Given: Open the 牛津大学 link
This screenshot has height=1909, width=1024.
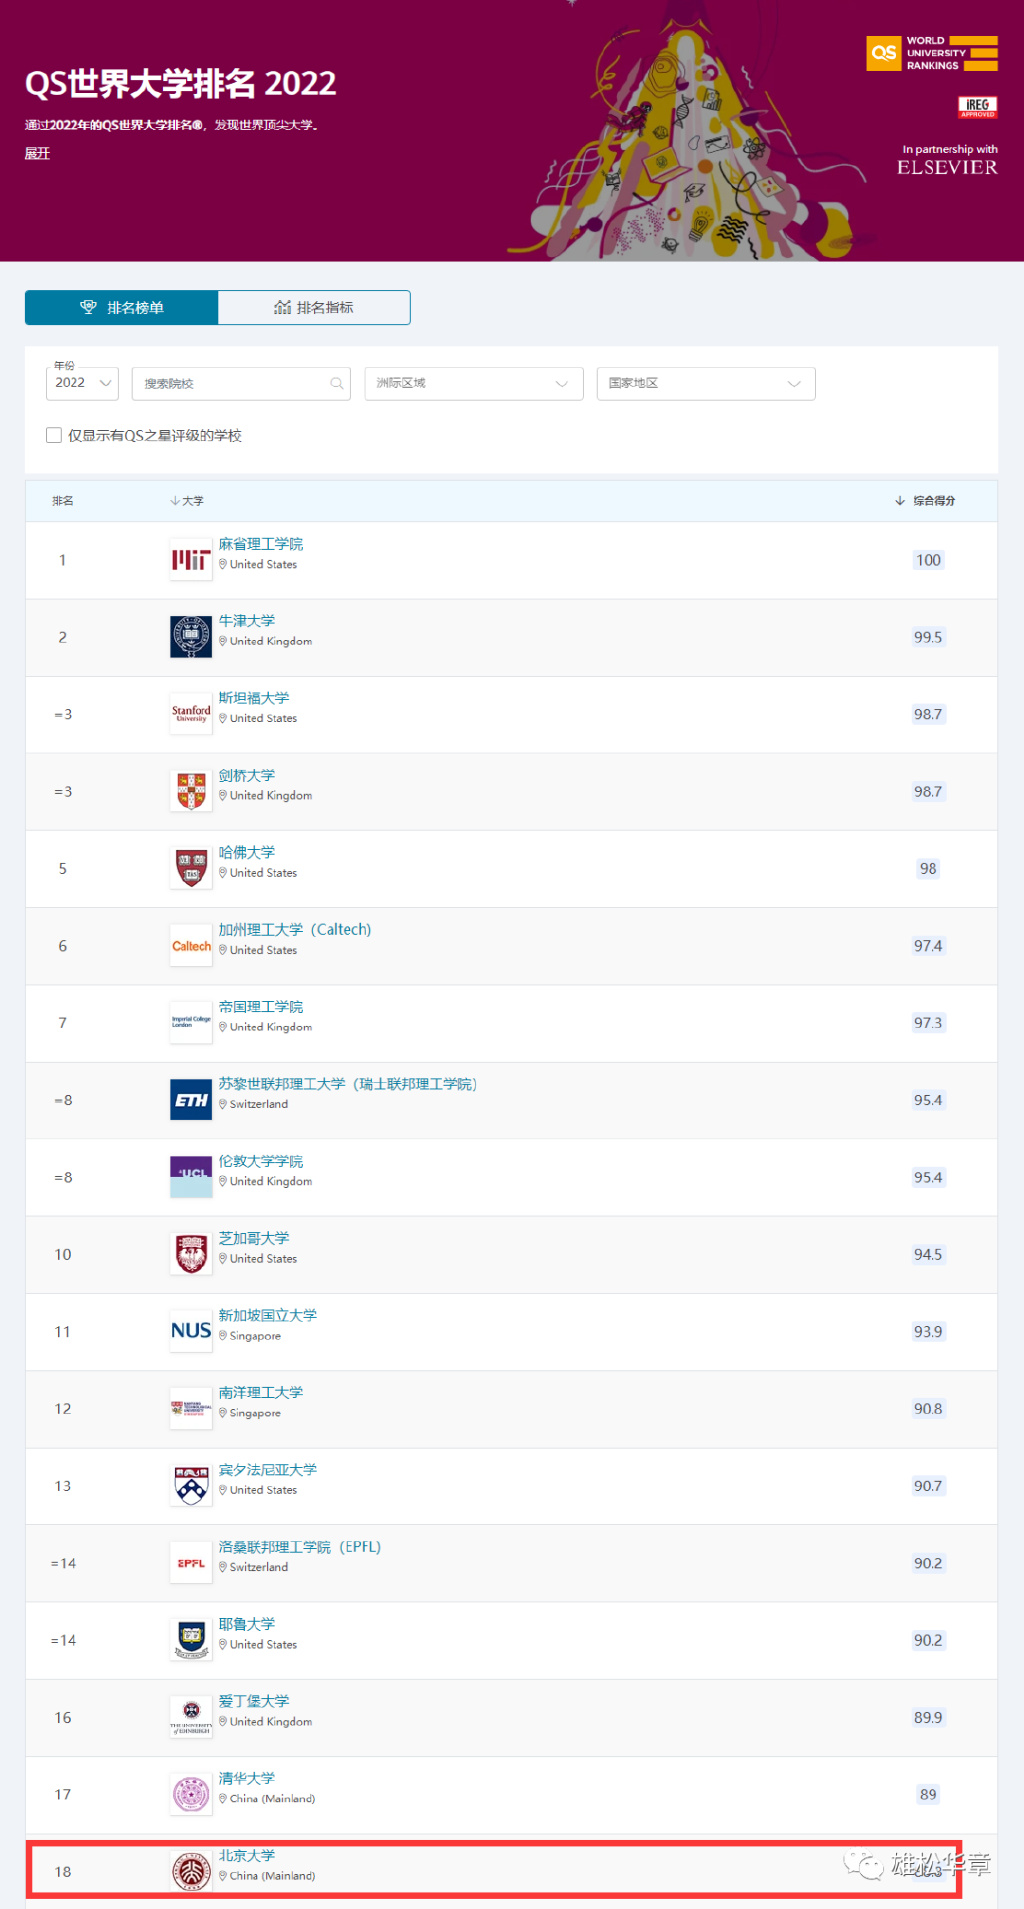Looking at the screenshot, I should point(247,621).
